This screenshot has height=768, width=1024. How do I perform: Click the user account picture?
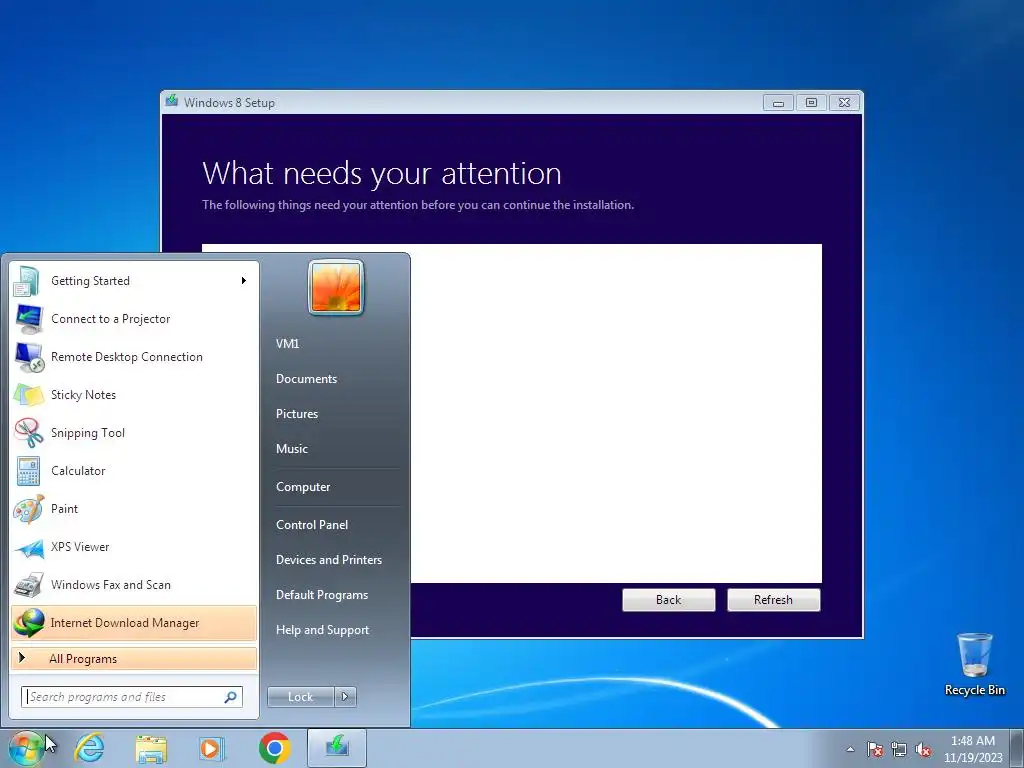(336, 287)
